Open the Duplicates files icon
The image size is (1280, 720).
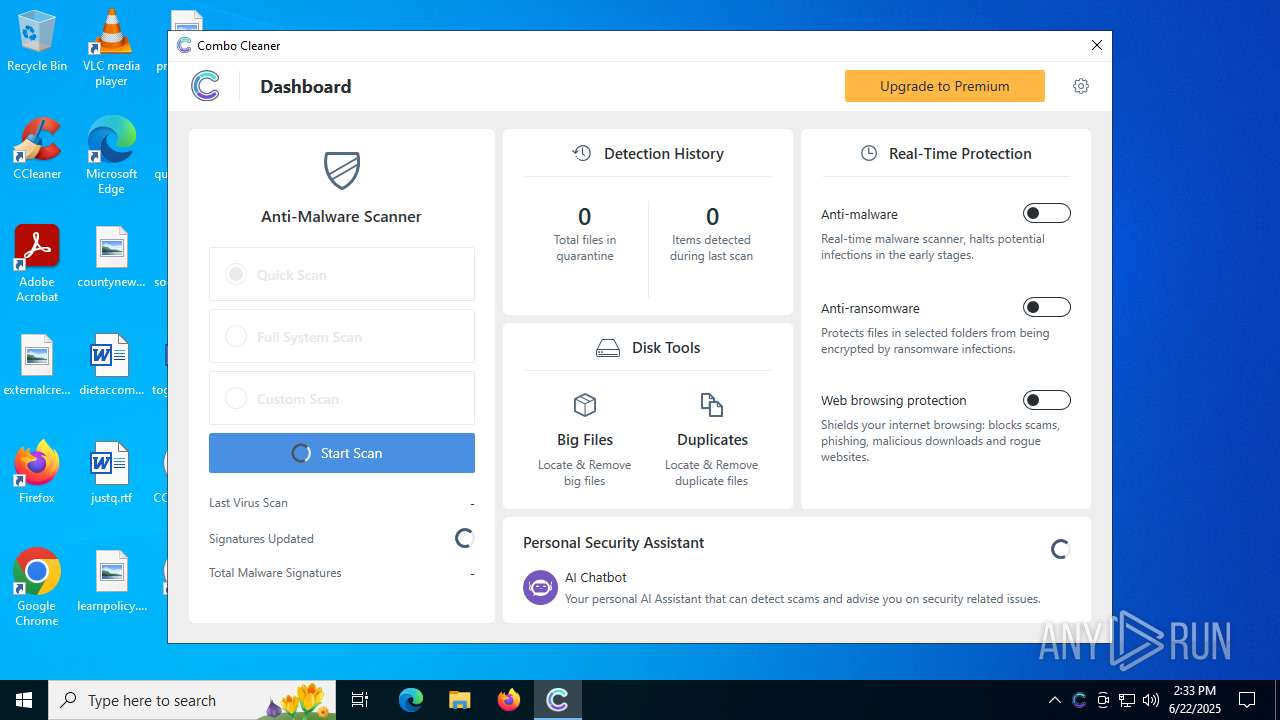pyautogui.click(x=712, y=405)
